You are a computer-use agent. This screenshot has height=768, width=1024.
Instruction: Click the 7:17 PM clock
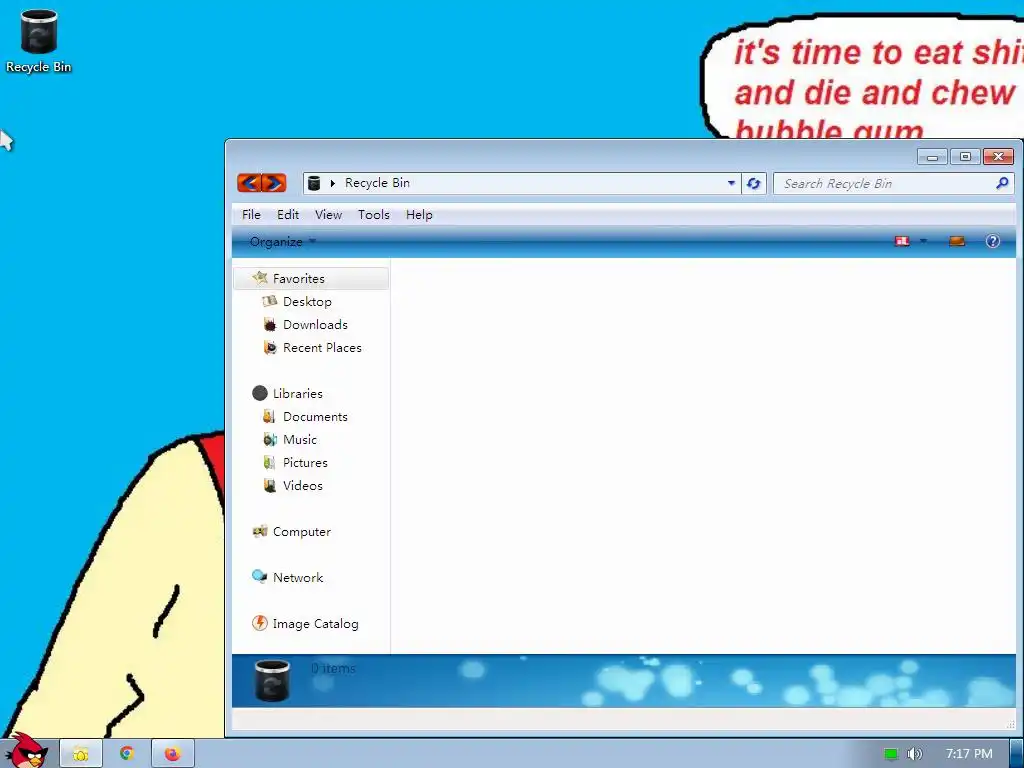coord(969,754)
